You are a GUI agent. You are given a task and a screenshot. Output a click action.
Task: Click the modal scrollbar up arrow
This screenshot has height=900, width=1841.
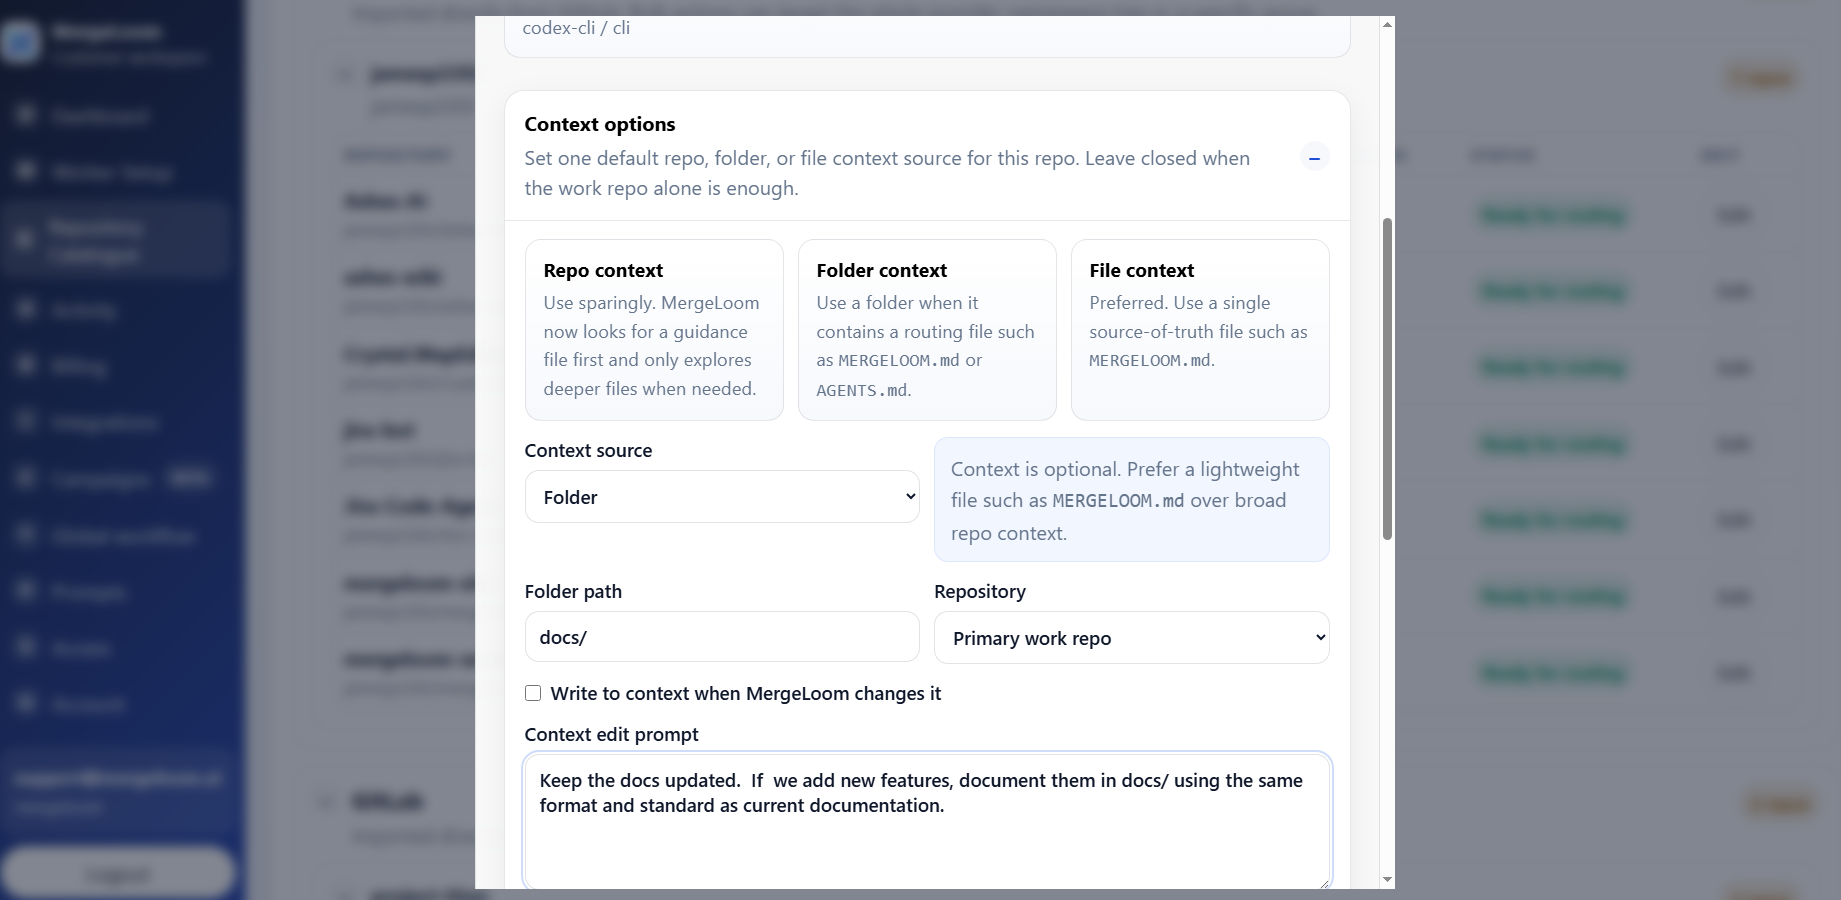(1387, 24)
